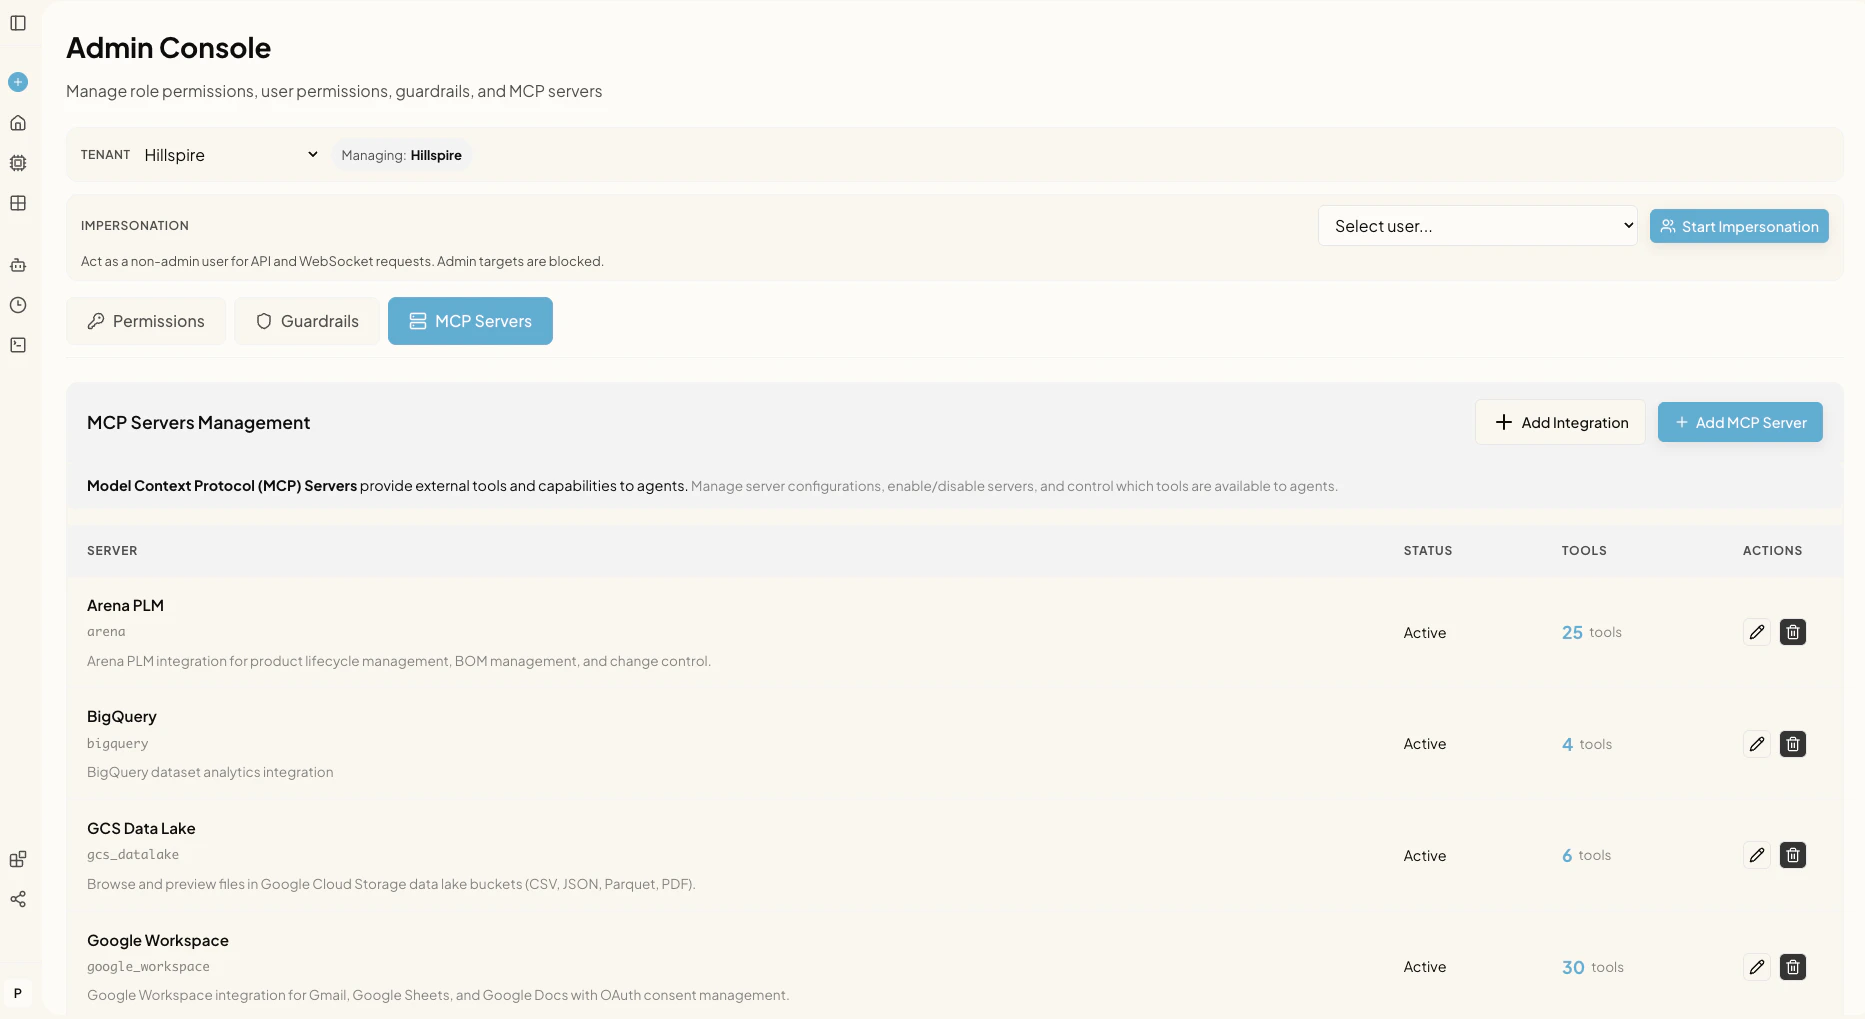Delete the GCS Data Lake server

pos(1793,855)
